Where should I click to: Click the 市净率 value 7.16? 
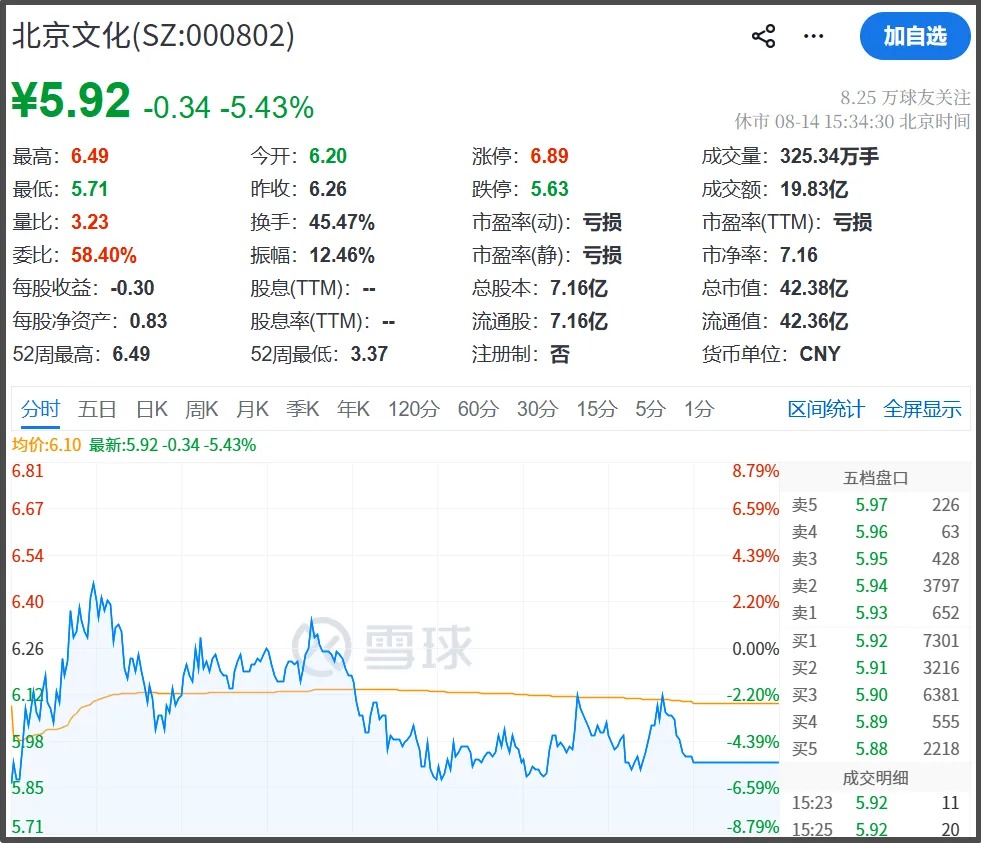coord(798,255)
